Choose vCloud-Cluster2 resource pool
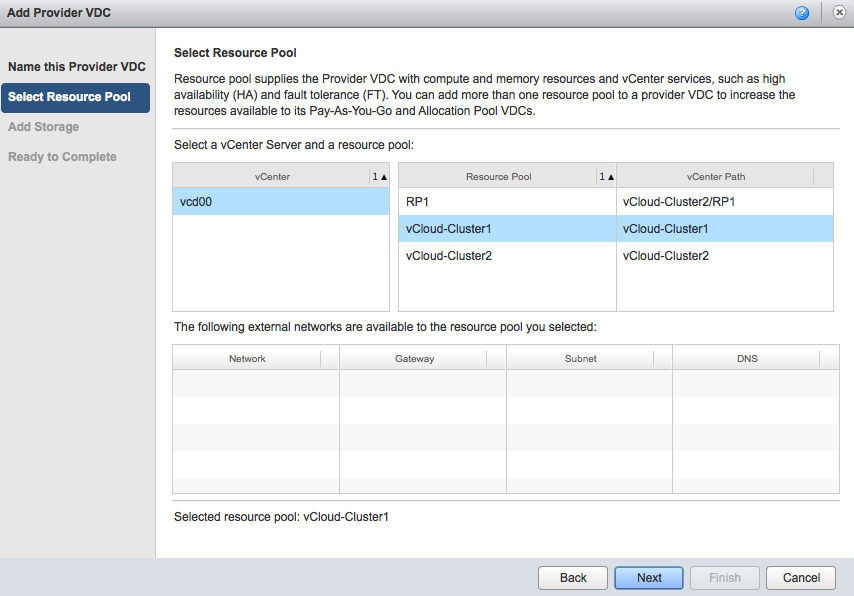 click(506, 256)
